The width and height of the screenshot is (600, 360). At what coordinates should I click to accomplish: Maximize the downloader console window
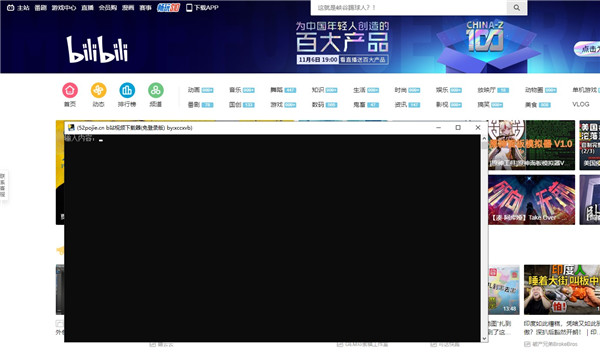[458, 127]
